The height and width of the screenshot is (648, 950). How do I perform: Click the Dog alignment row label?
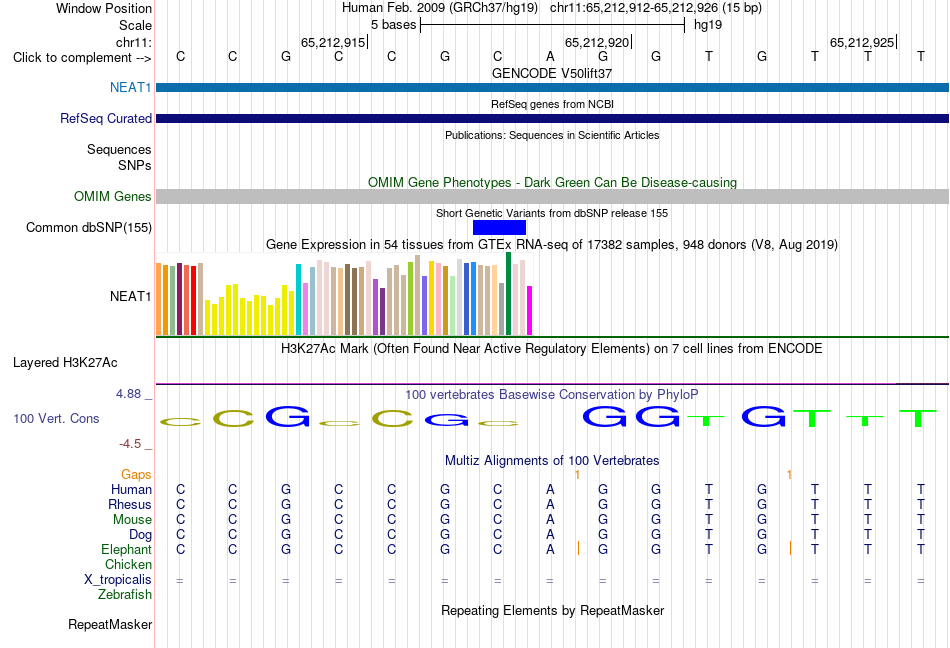point(140,535)
